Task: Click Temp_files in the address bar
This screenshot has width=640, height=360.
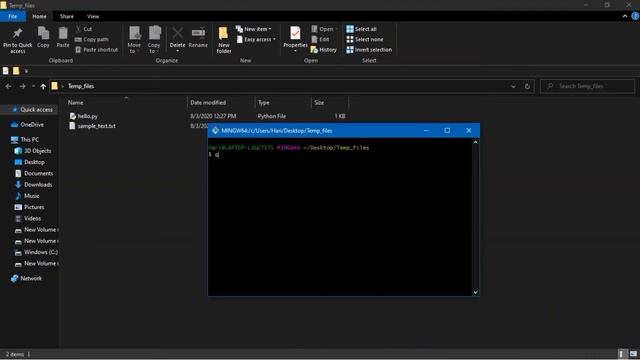Action: [x=81, y=86]
